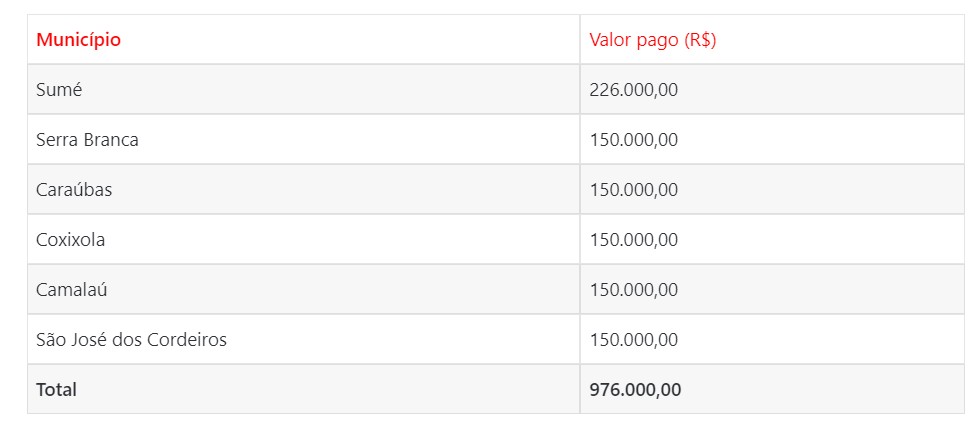The height and width of the screenshot is (445, 977).
Task: Select the value beside Camalaú
Action: [x=772, y=289]
